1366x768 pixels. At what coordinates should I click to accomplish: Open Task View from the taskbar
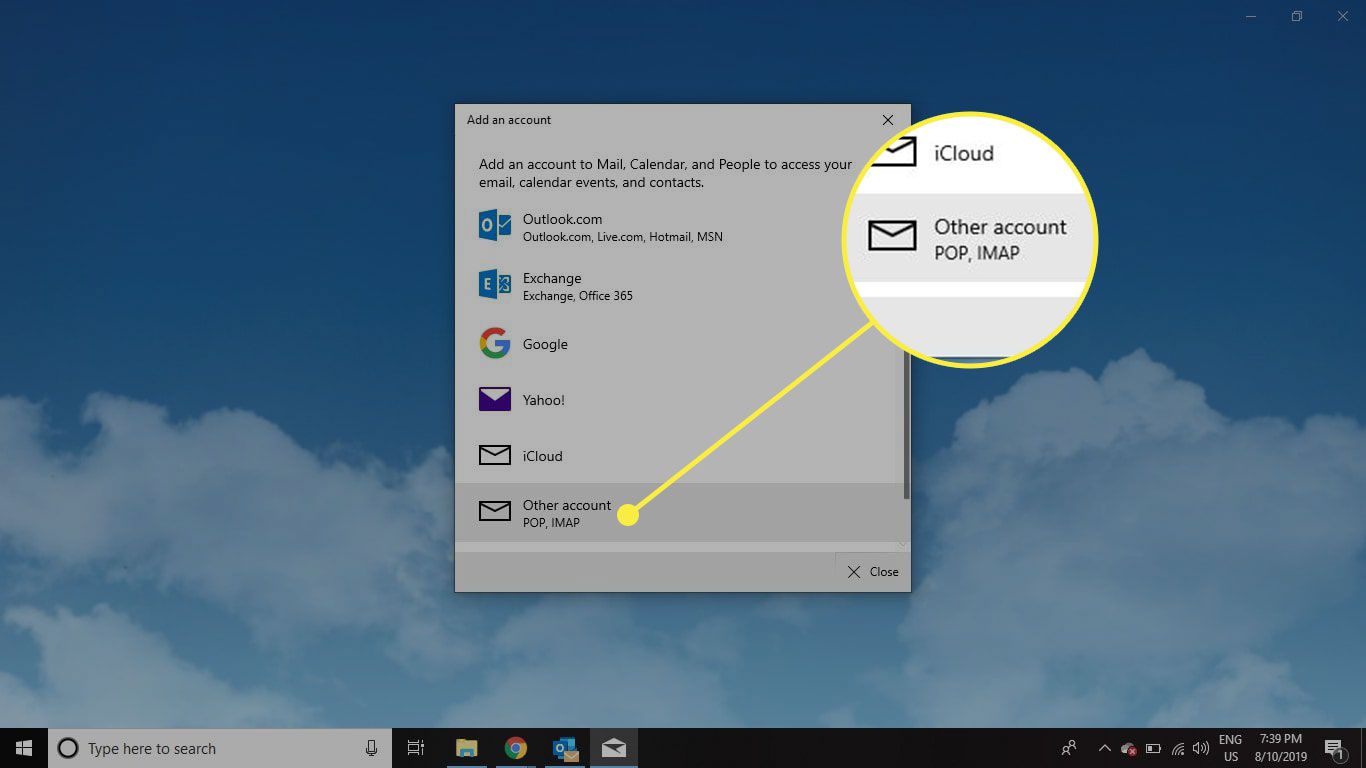pyautogui.click(x=416, y=748)
